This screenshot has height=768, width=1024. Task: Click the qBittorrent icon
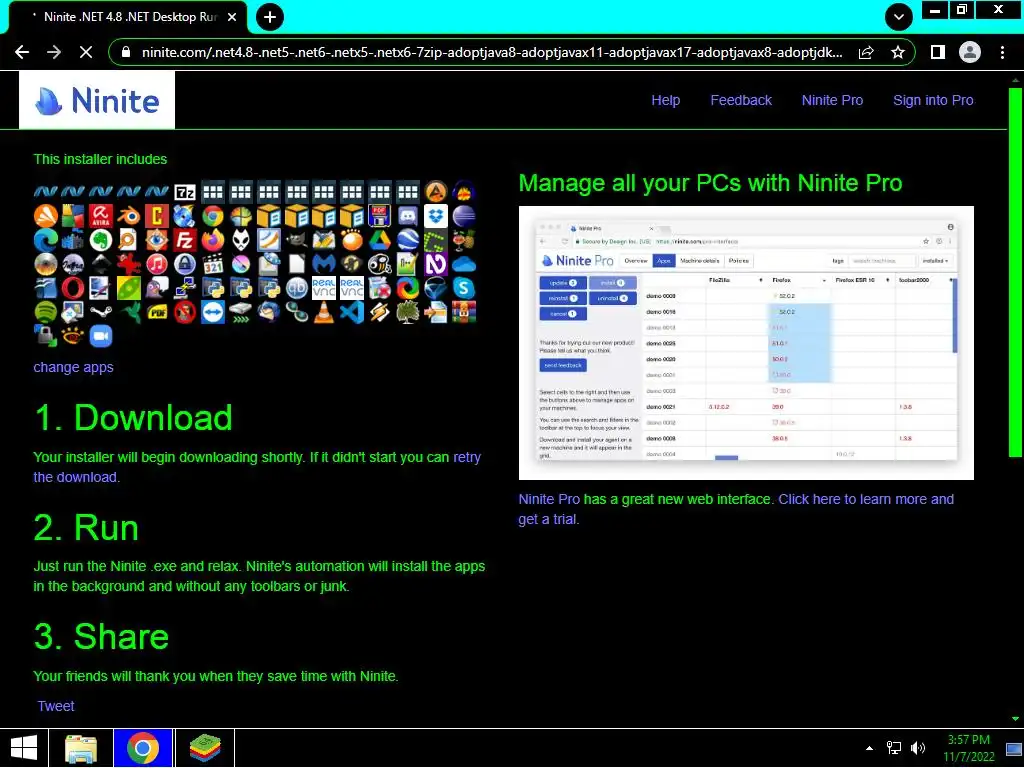point(296,288)
